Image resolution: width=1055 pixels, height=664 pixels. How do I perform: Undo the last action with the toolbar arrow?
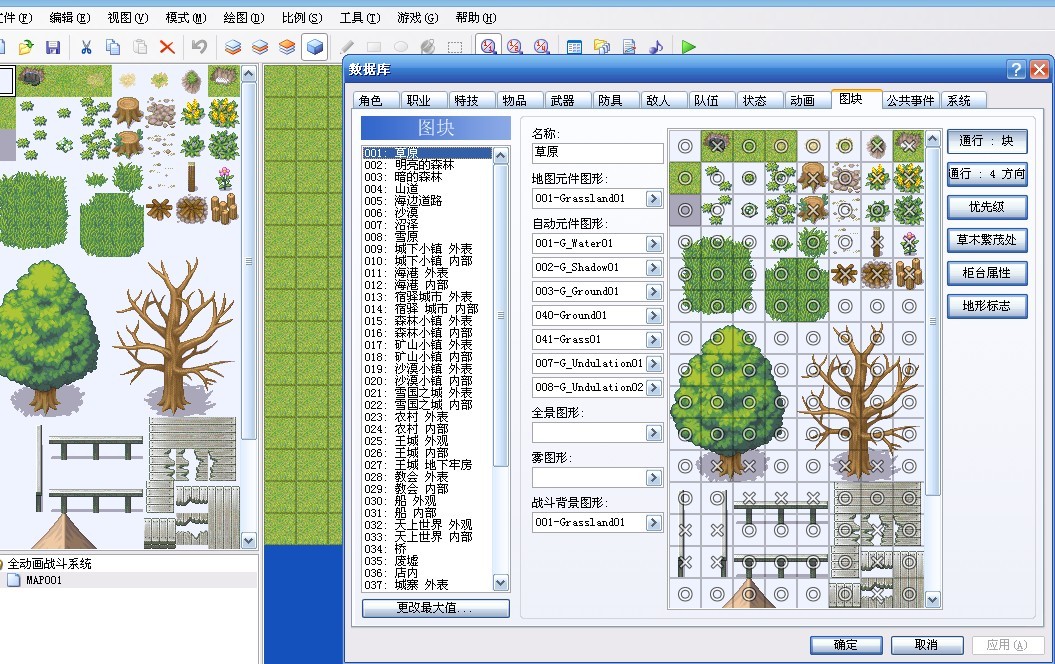(199, 47)
